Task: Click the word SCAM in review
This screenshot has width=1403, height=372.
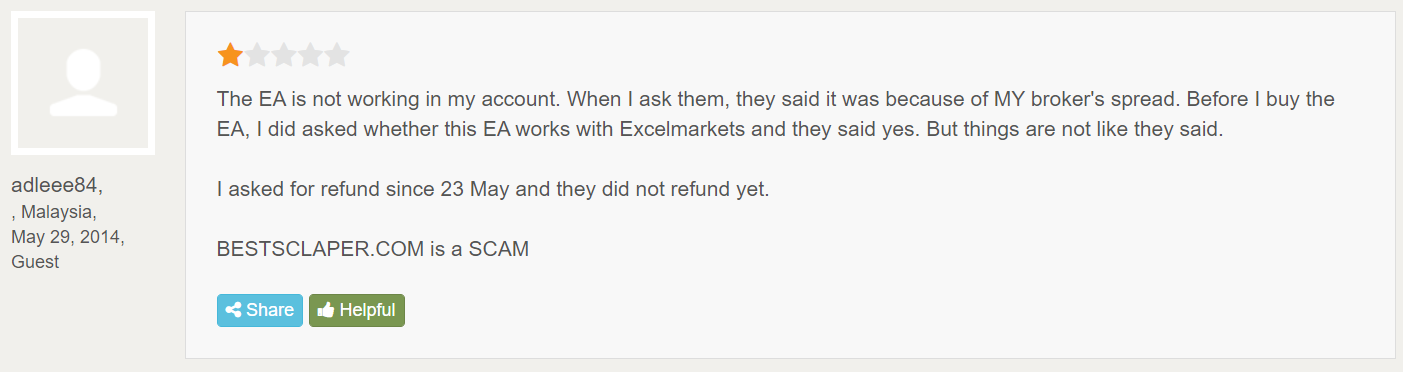Action: point(497,249)
